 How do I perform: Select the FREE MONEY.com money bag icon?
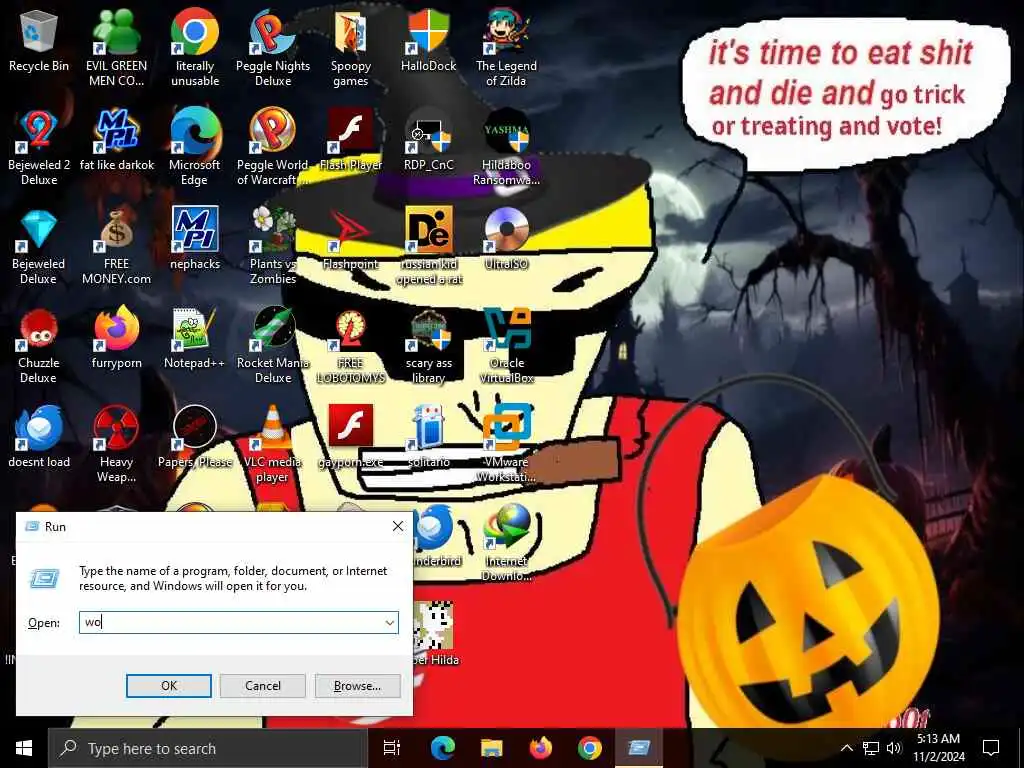(x=116, y=247)
